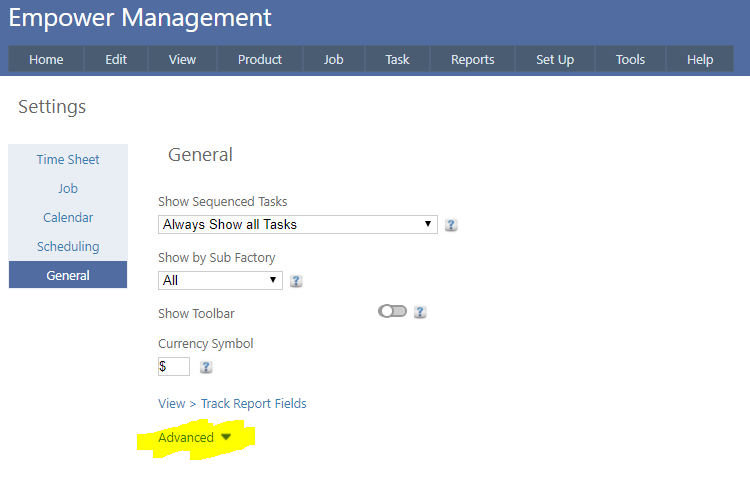Open the Show by Sub Factory dropdown

[x=220, y=280]
